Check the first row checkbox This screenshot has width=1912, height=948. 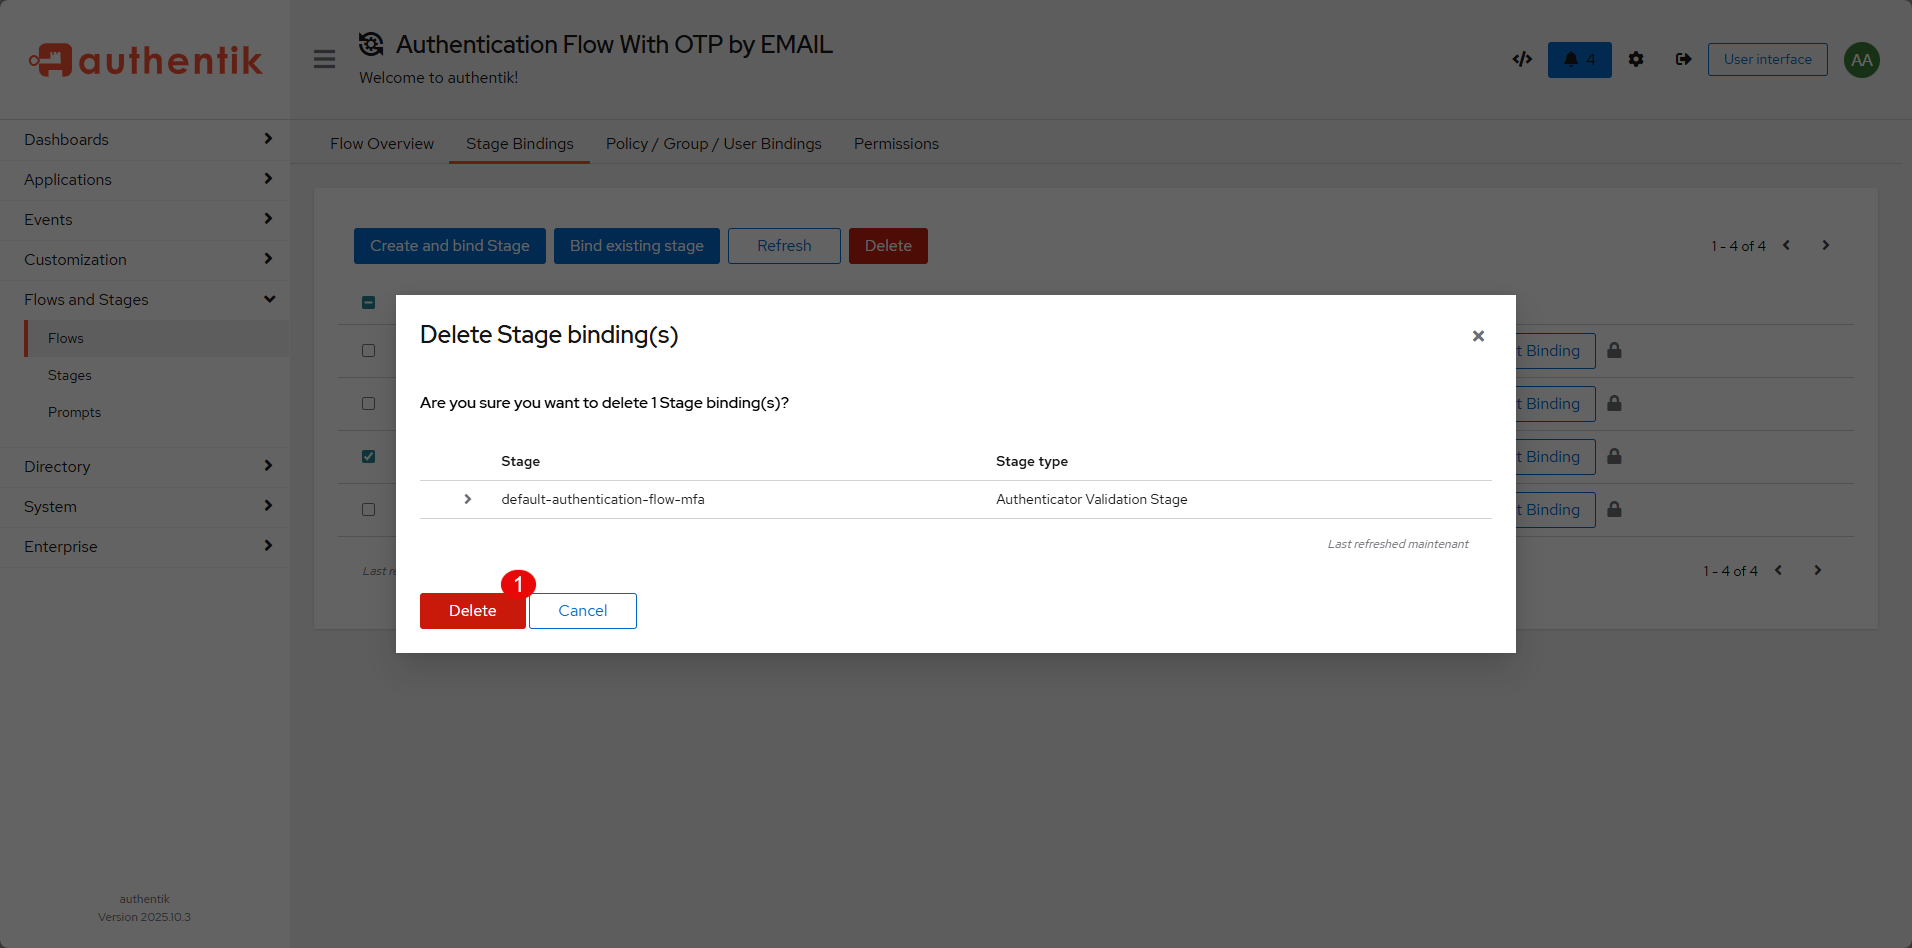tap(369, 351)
